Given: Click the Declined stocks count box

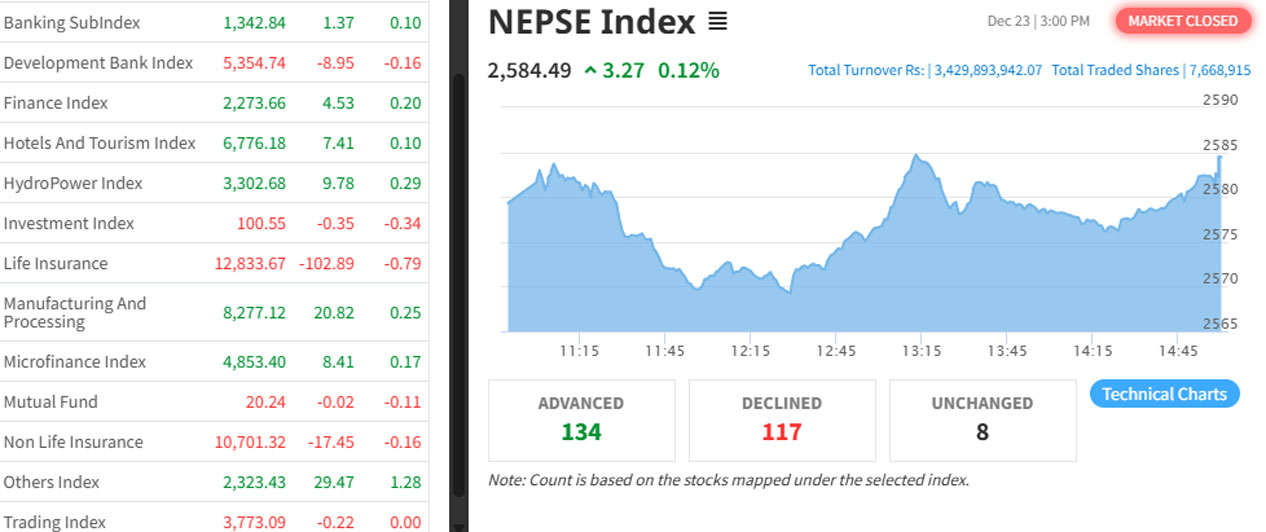Looking at the screenshot, I should (x=782, y=420).
